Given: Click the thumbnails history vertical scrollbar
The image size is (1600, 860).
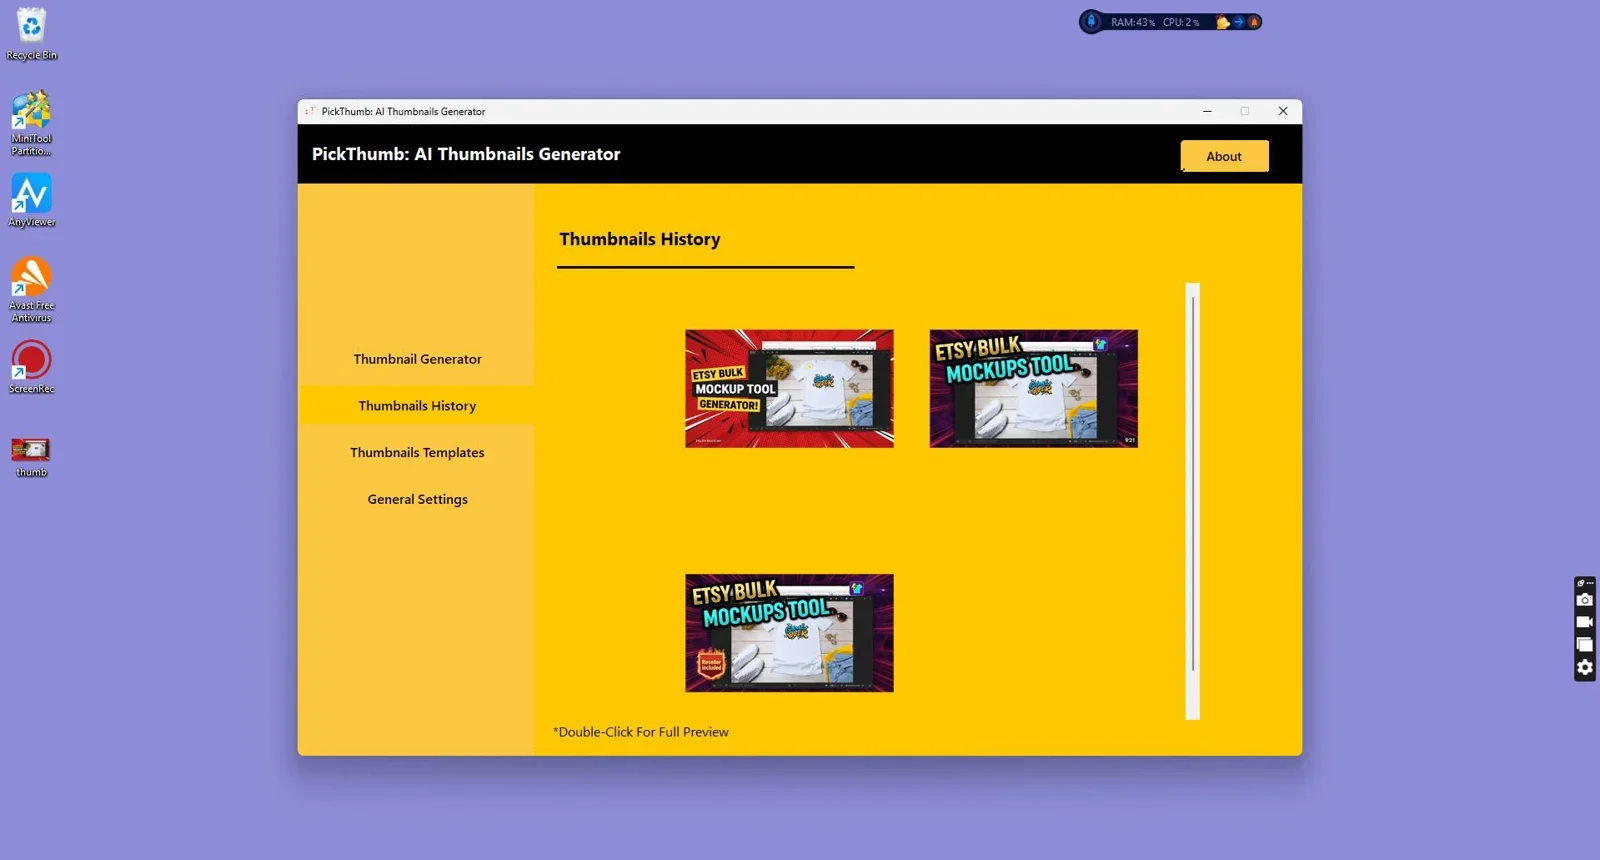Looking at the screenshot, I should click(1192, 501).
